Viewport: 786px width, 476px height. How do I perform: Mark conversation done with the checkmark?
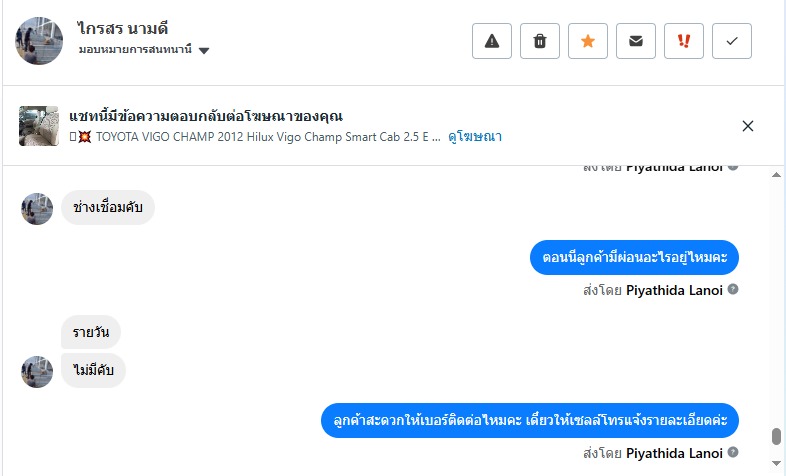click(732, 41)
